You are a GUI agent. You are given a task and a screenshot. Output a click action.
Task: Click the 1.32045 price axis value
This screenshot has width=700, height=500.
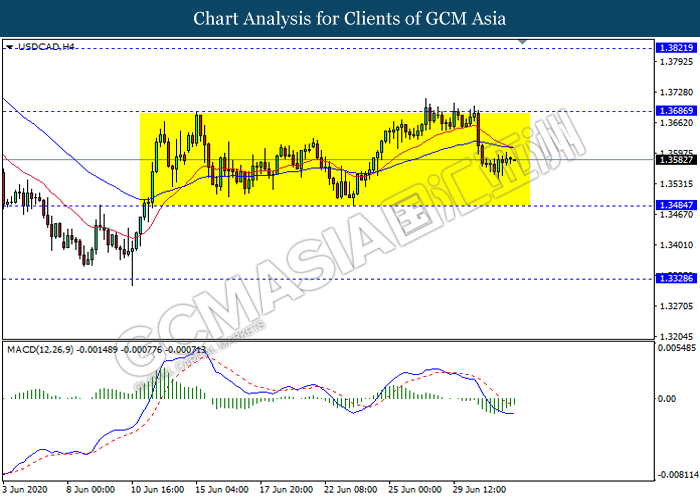[x=676, y=337]
